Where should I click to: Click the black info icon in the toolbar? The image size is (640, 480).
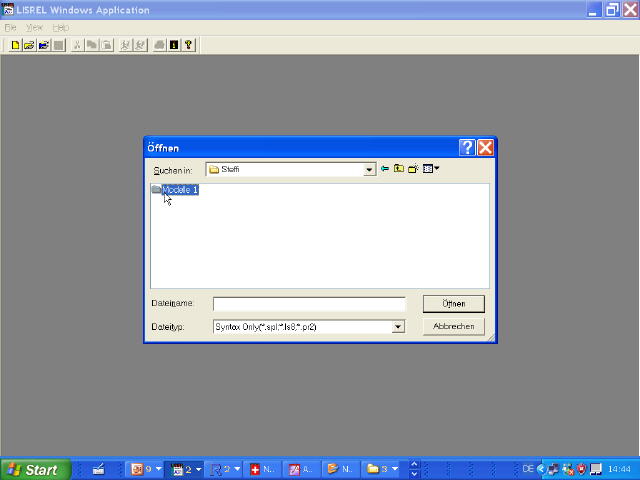point(174,45)
